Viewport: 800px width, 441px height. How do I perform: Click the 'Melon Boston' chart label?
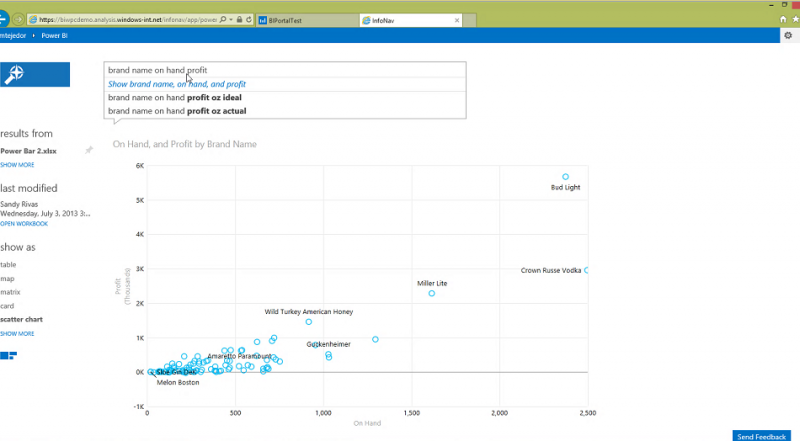coord(178,382)
